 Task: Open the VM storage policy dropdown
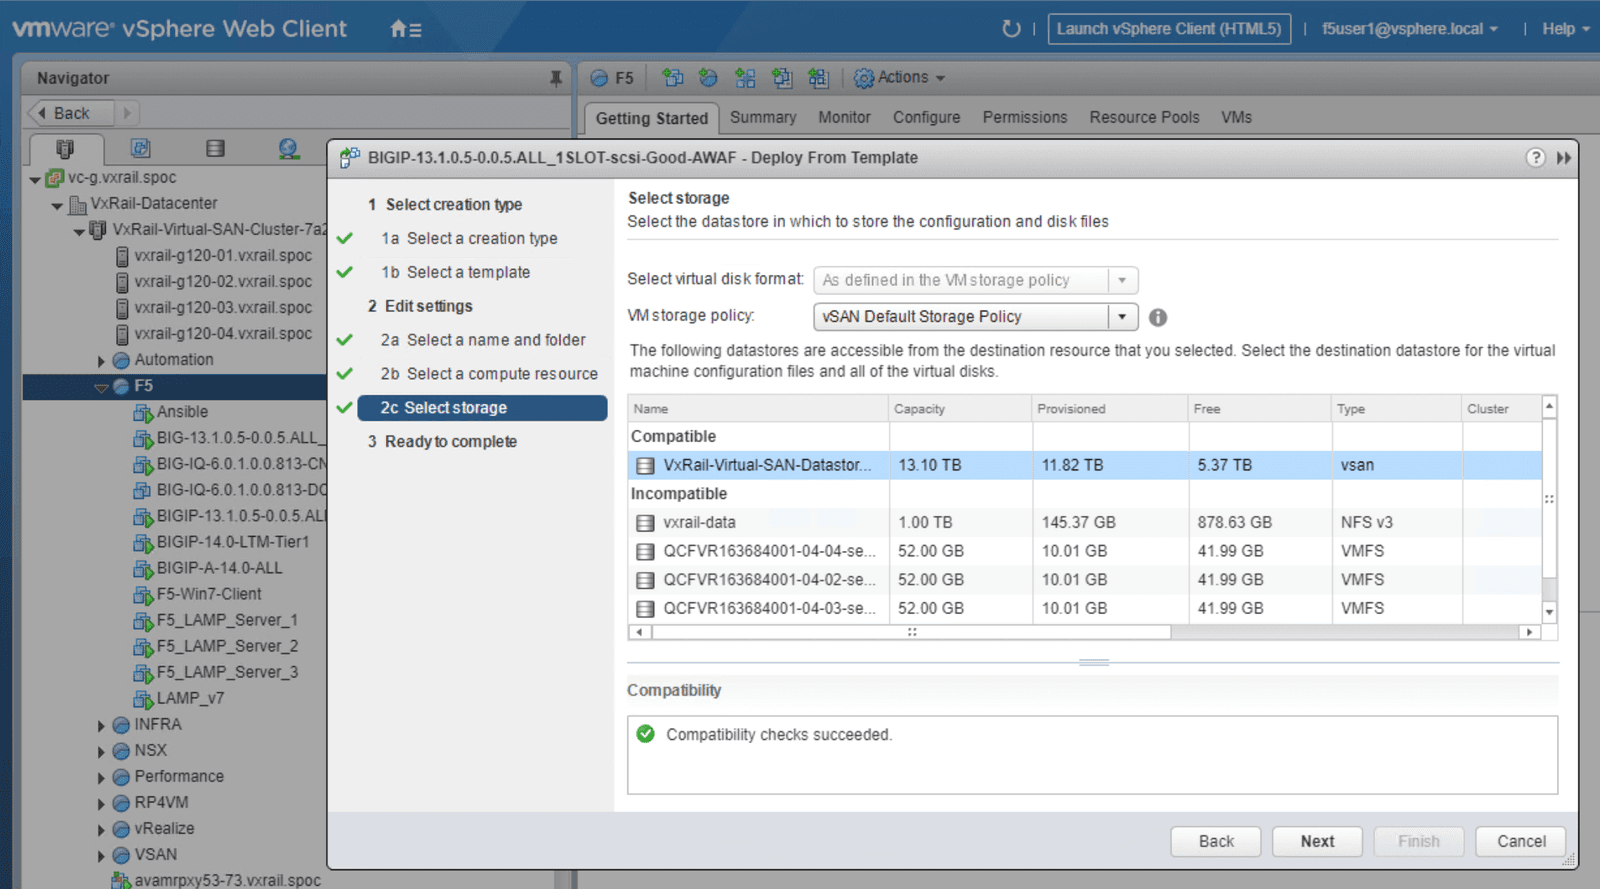tap(1122, 317)
